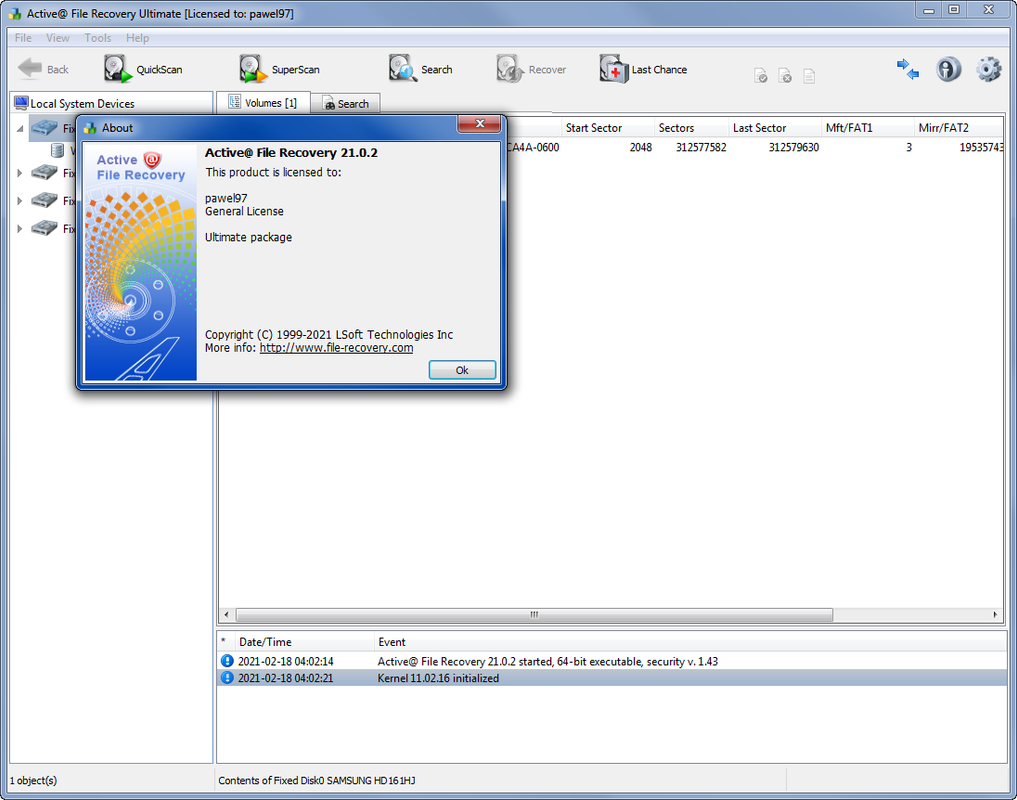Click the Date/Time log column header
Image resolution: width=1017 pixels, height=800 pixels.
[304, 642]
